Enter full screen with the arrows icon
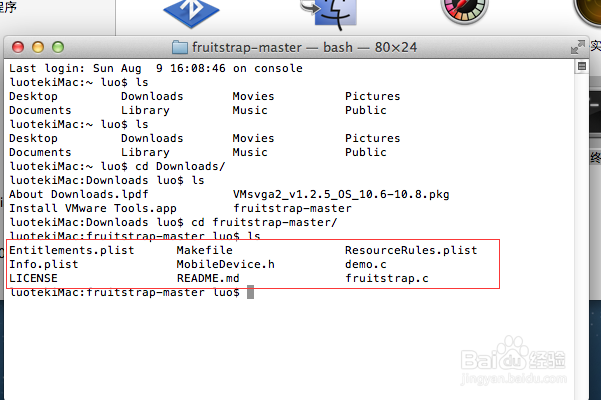The image size is (601, 400). [578, 47]
